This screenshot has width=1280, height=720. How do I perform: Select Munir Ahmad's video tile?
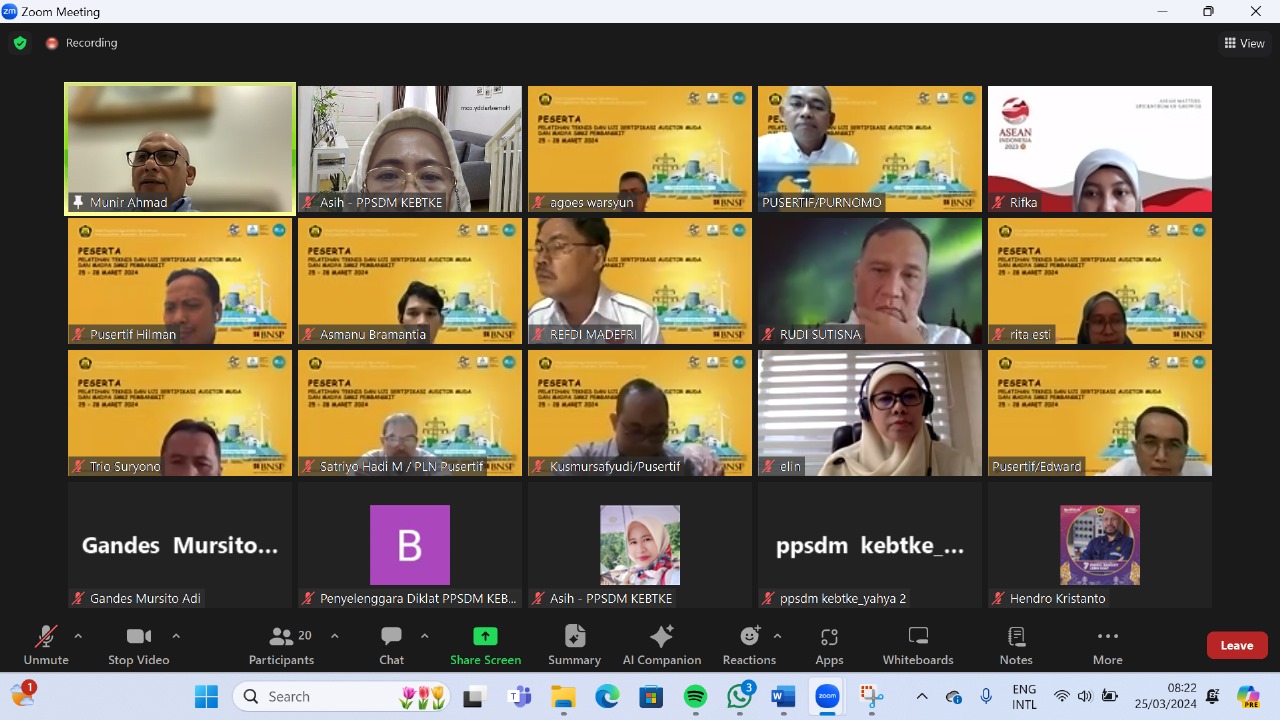click(180, 149)
